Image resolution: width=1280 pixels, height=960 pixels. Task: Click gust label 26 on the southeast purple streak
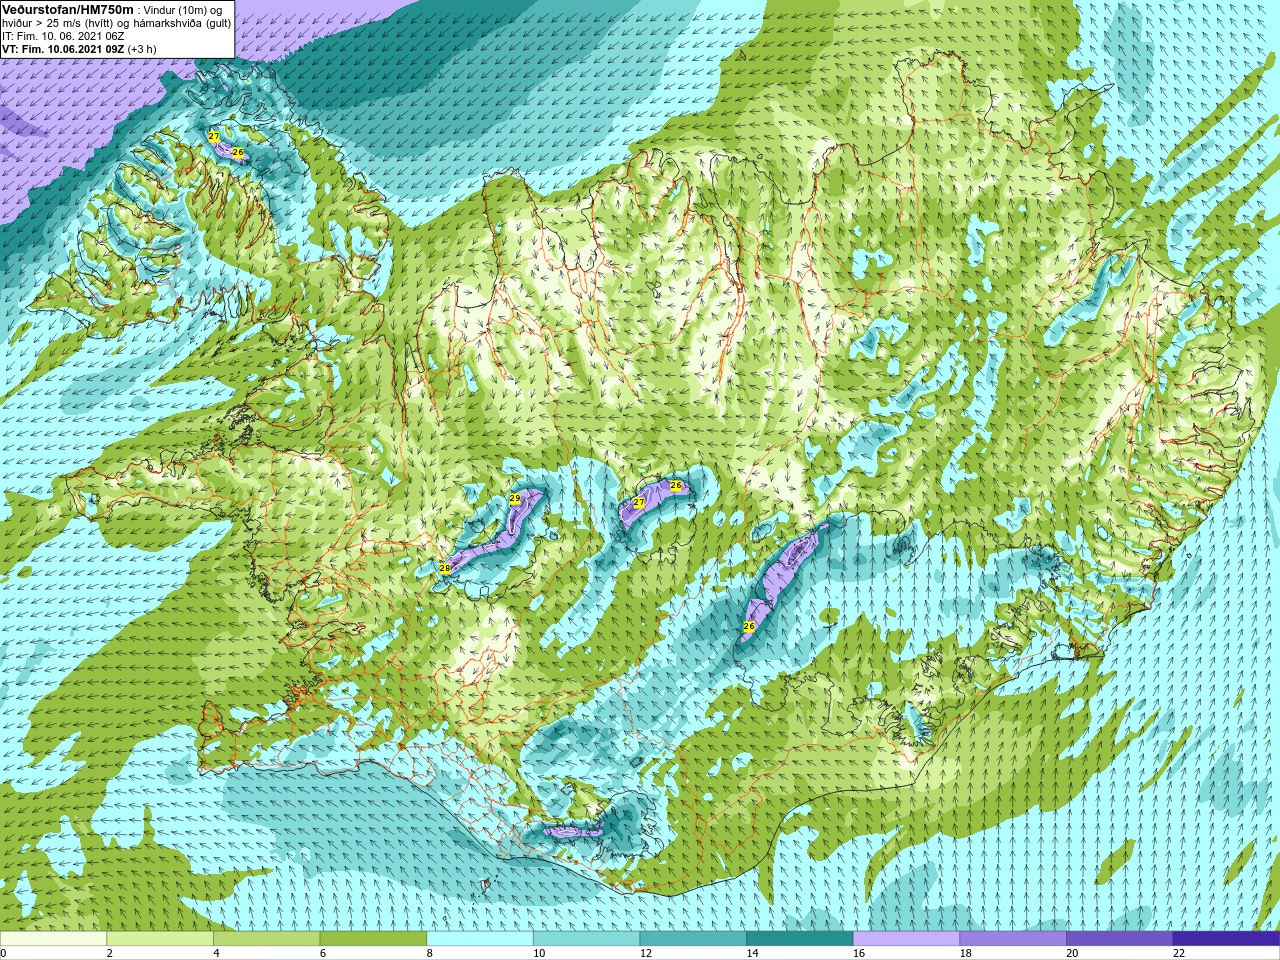tap(749, 626)
